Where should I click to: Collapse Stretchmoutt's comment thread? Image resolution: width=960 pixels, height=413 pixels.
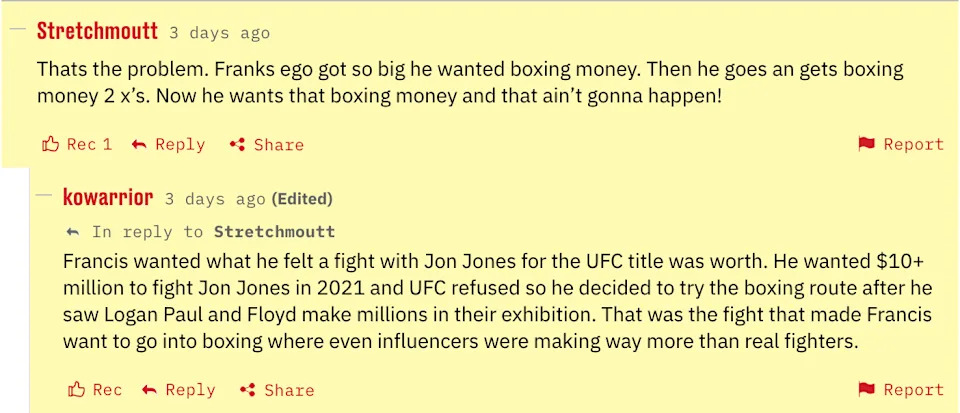(17, 30)
